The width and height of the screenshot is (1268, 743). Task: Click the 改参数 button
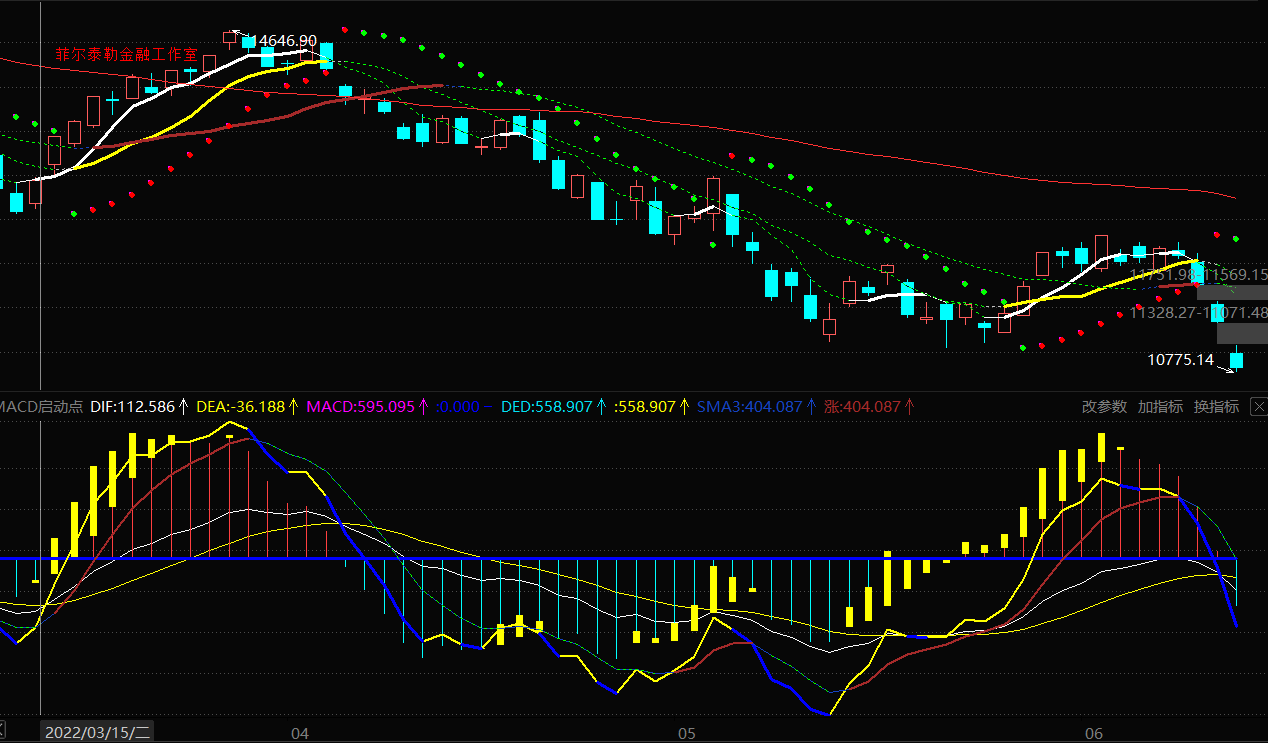pos(1104,407)
